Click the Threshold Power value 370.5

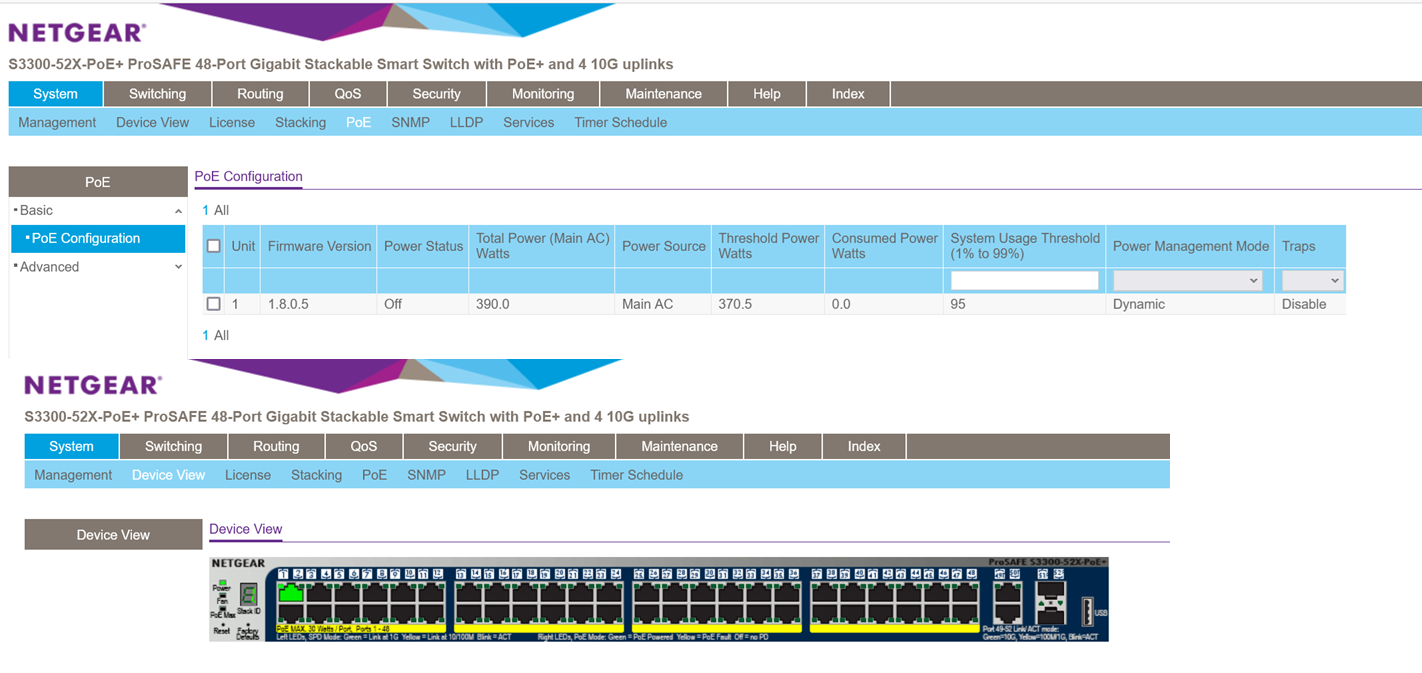tap(735, 304)
